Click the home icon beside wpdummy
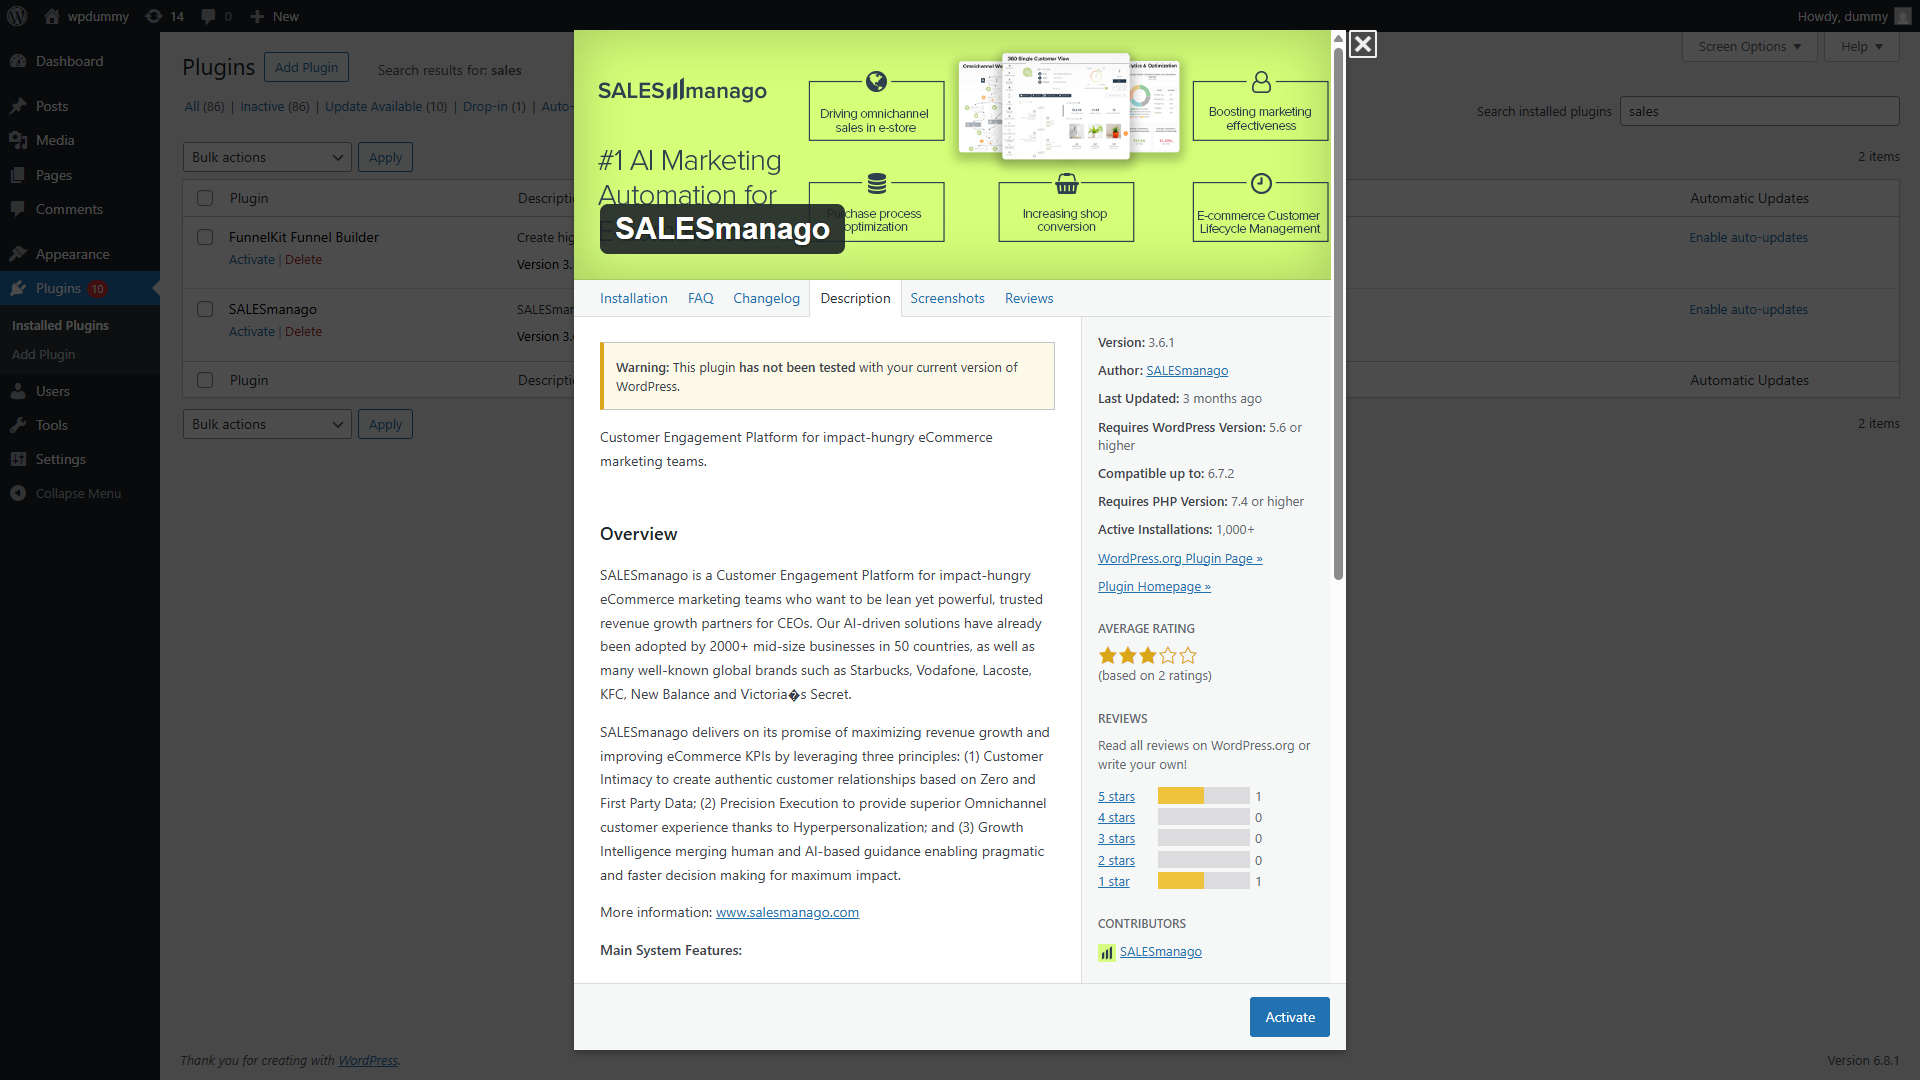The height and width of the screenshot is (1080, 1920). click(52, 16)
